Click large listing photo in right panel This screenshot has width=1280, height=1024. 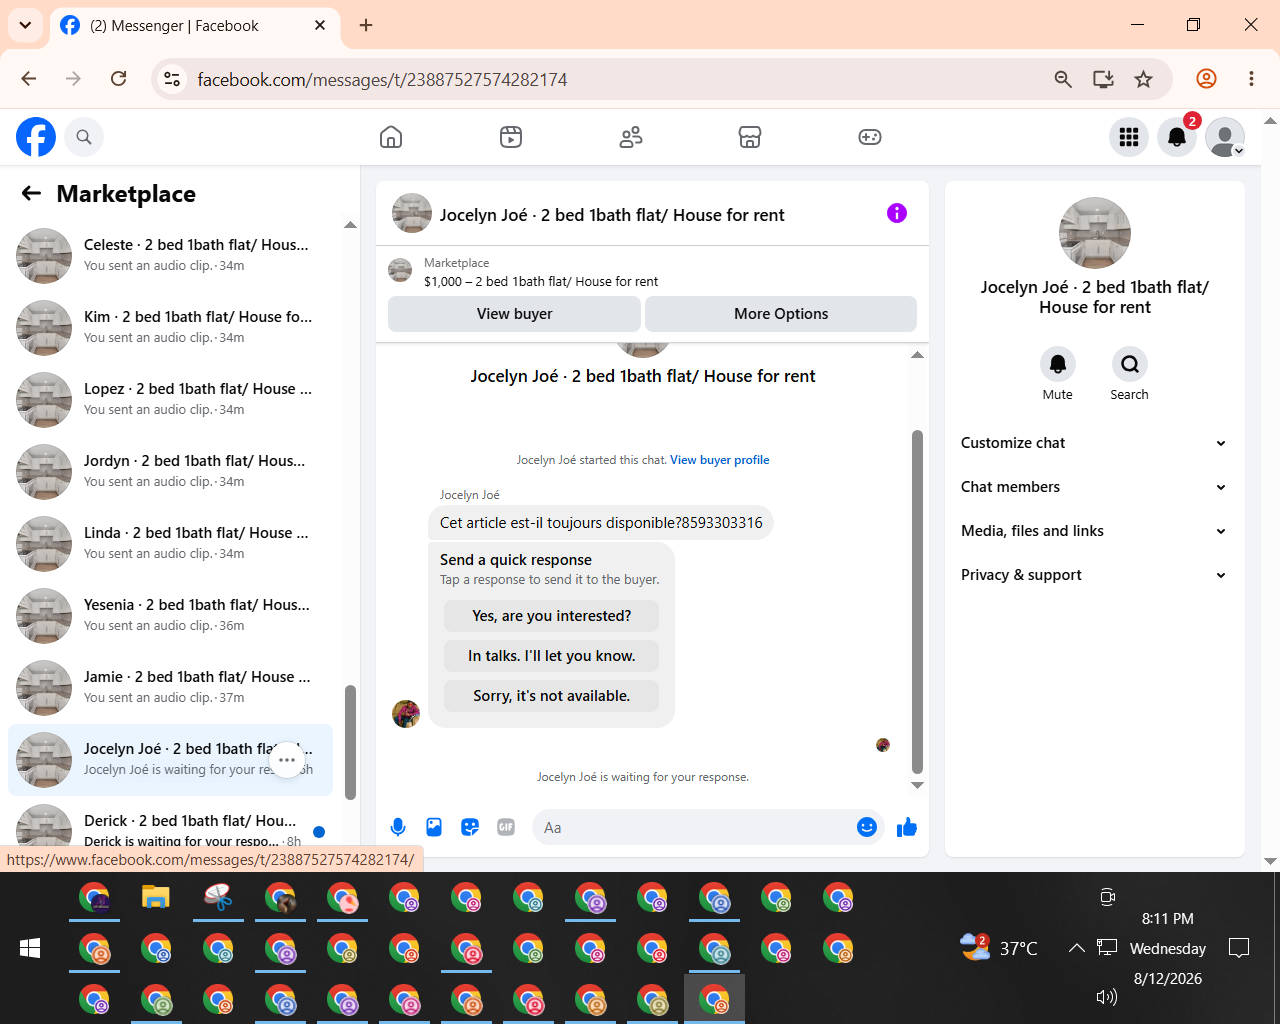tap(1095, 233)
